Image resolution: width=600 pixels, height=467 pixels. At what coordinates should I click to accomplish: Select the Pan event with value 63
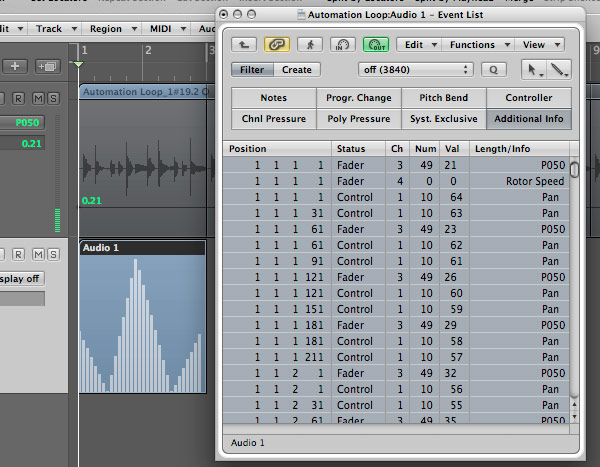(x=396, y=213)
